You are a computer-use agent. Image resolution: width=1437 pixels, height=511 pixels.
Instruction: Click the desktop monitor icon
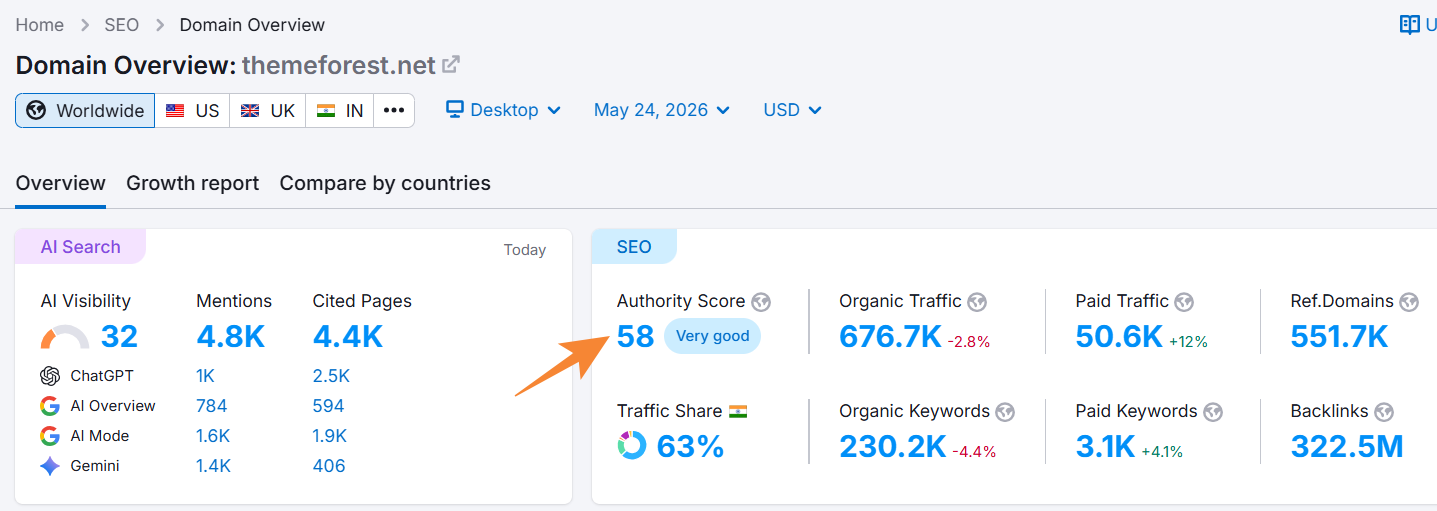pos(455,110)
